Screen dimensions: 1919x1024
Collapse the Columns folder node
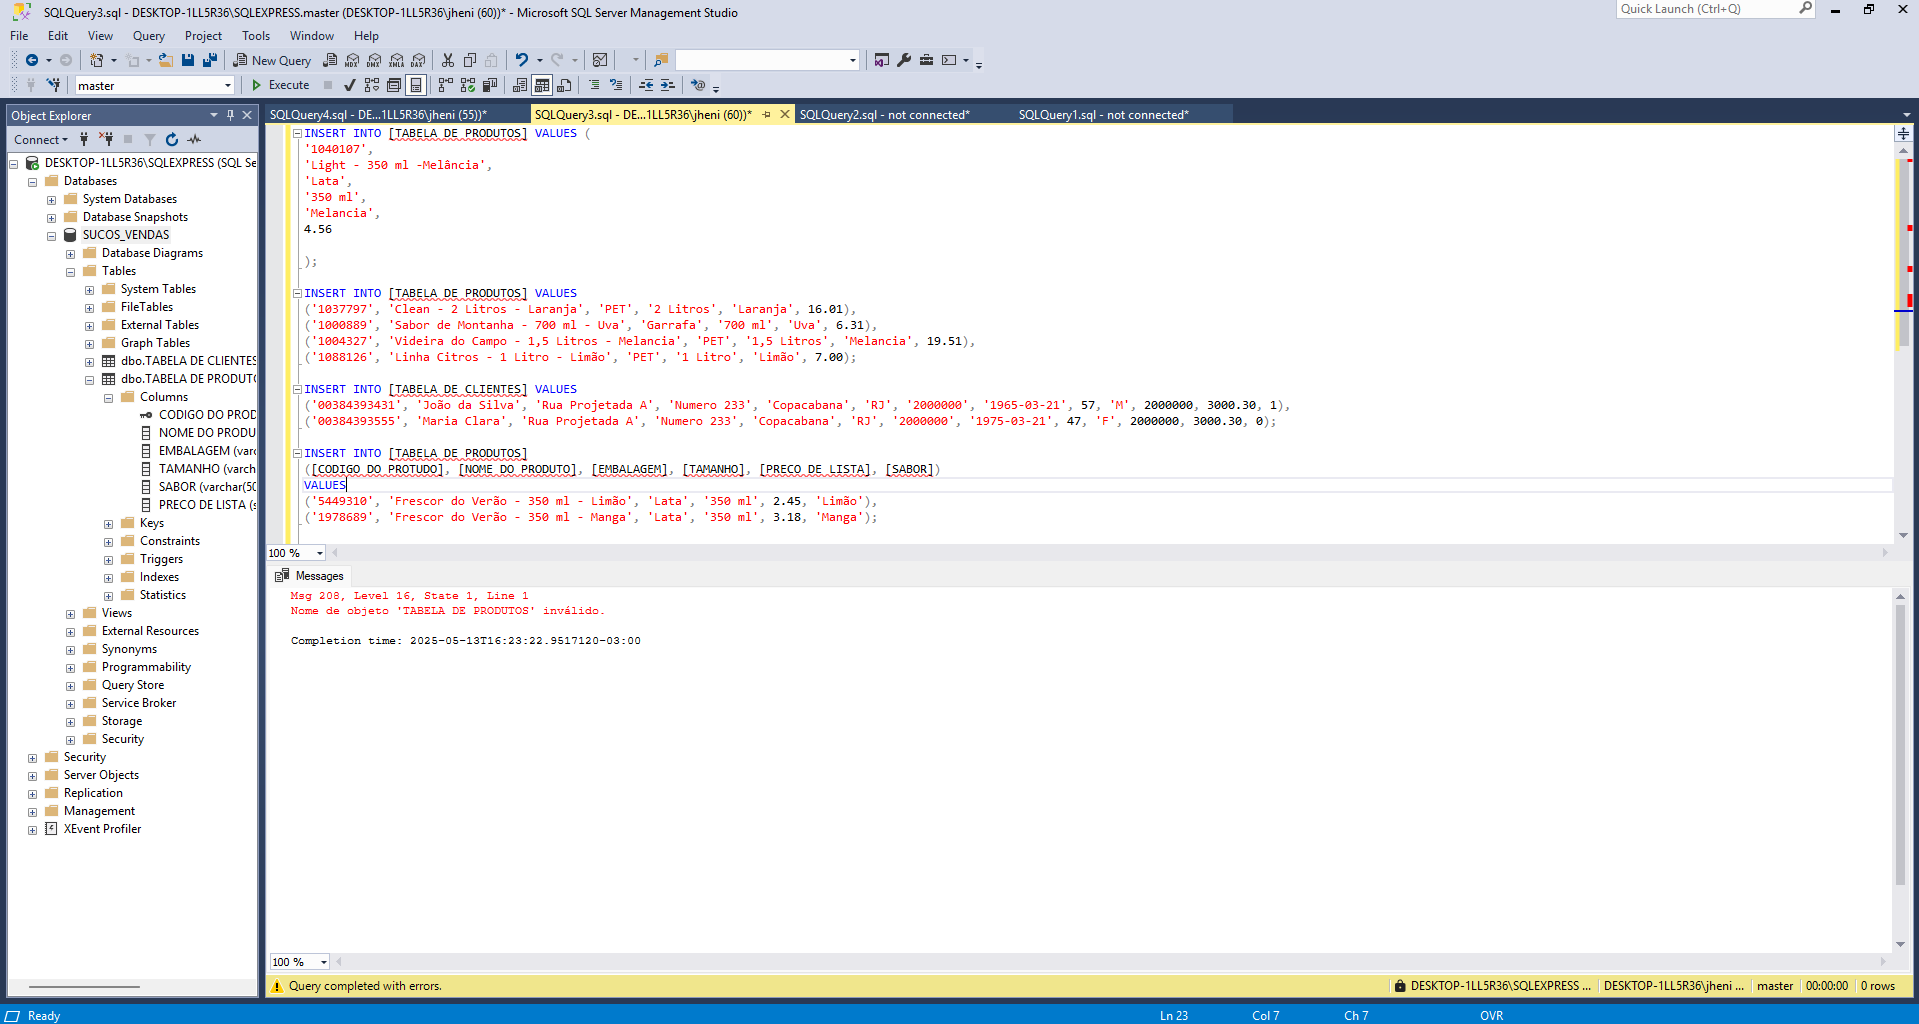pos(108,398)
